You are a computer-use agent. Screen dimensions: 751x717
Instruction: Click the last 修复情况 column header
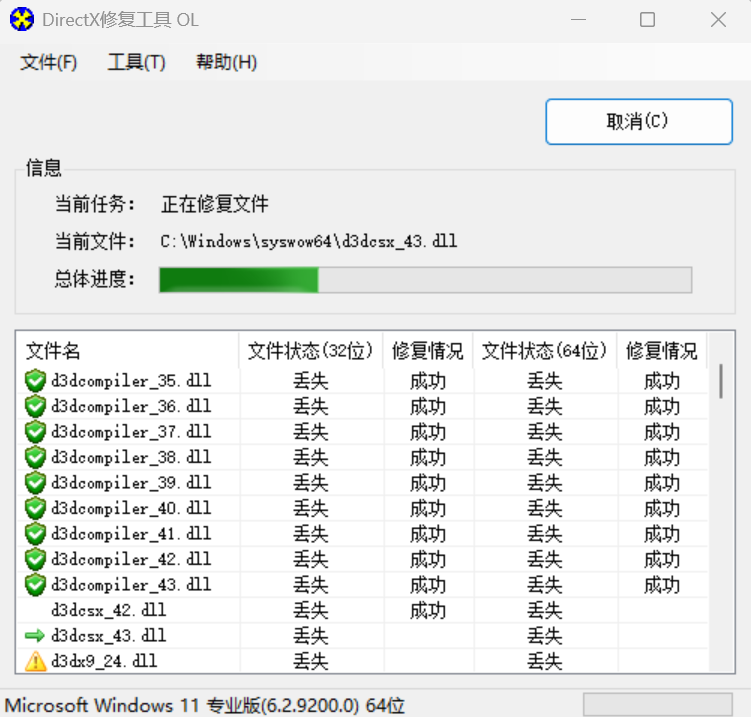[661, 351]
